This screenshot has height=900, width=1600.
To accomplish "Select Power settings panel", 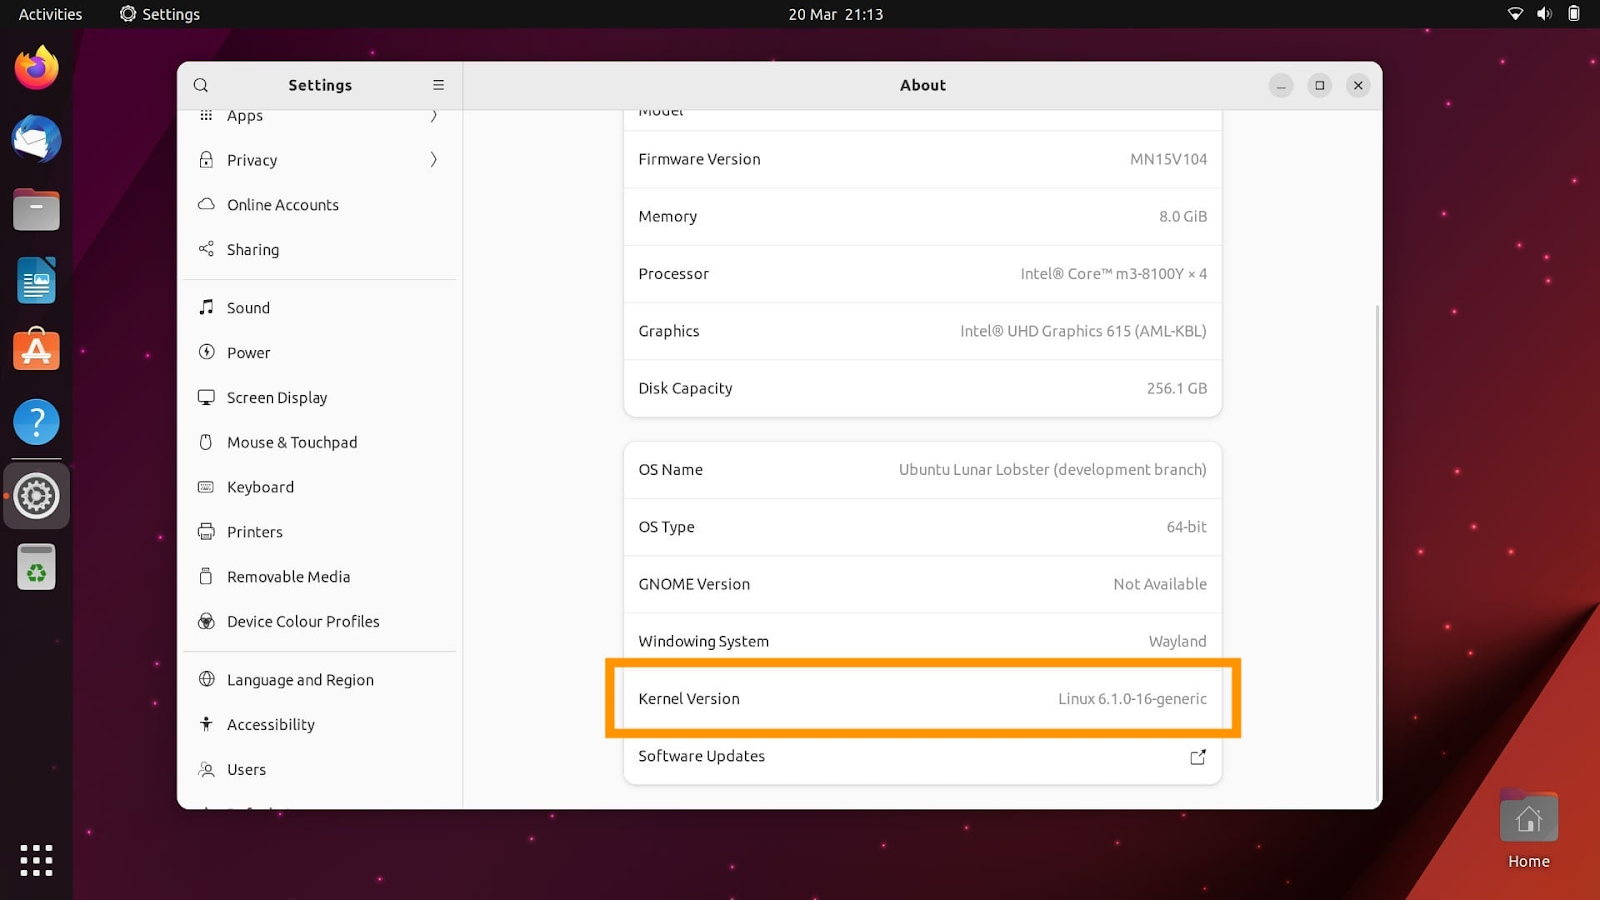I will click(320, 352).
